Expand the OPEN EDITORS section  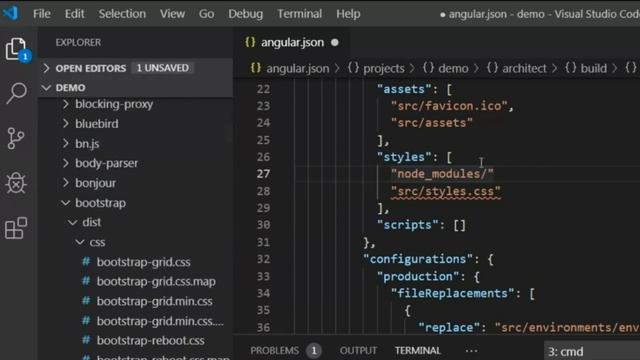click(46, 68)
